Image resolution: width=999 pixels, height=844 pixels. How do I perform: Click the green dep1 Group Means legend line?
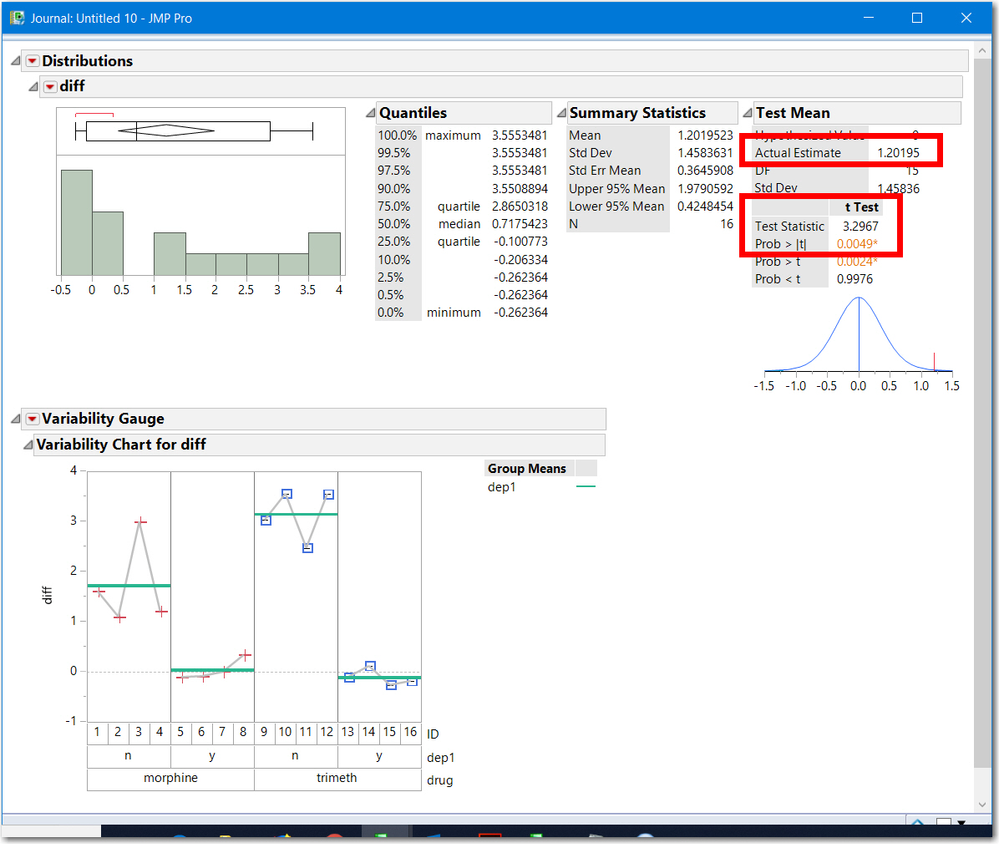click(586, 487)
